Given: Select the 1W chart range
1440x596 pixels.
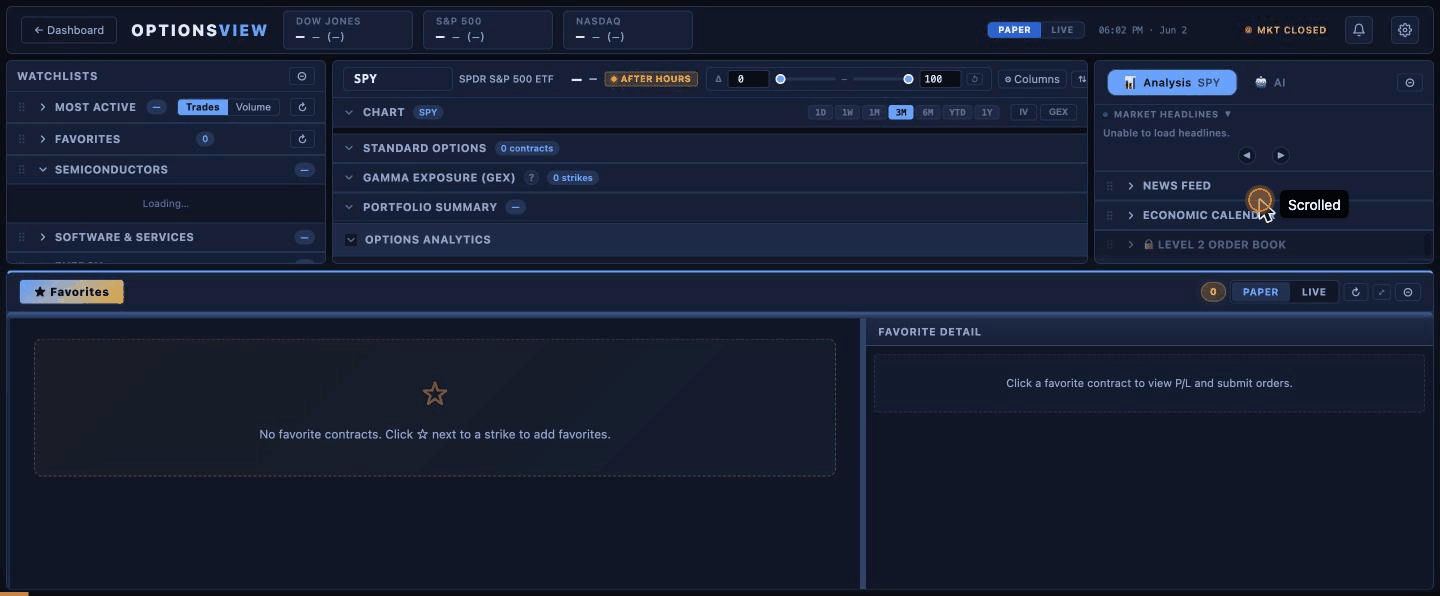Looking at the screenshot, I should (847, 113).
